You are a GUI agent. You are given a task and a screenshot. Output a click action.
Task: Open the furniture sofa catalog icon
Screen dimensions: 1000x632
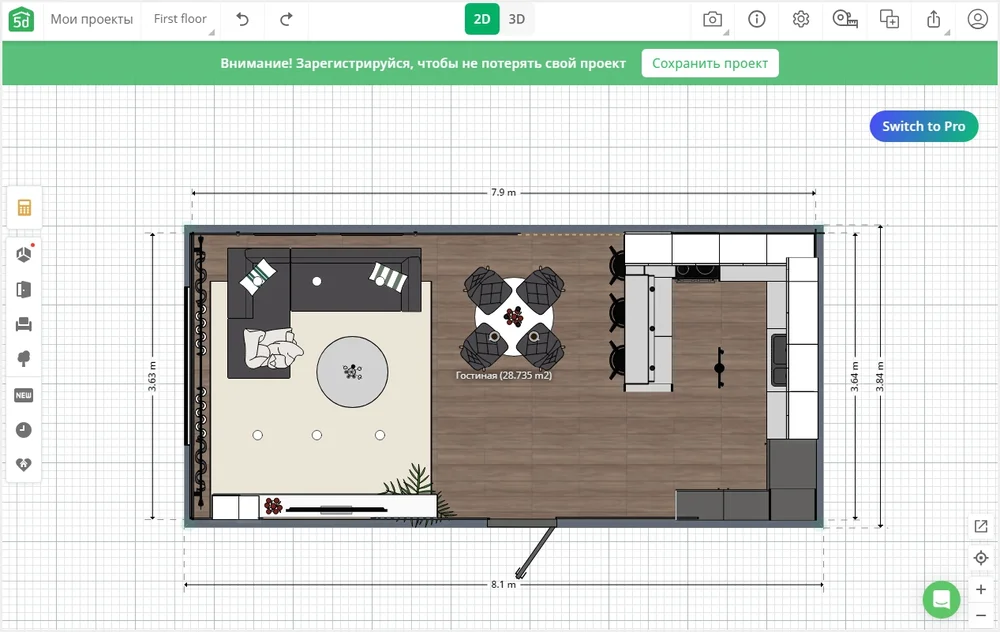point(24,325)
